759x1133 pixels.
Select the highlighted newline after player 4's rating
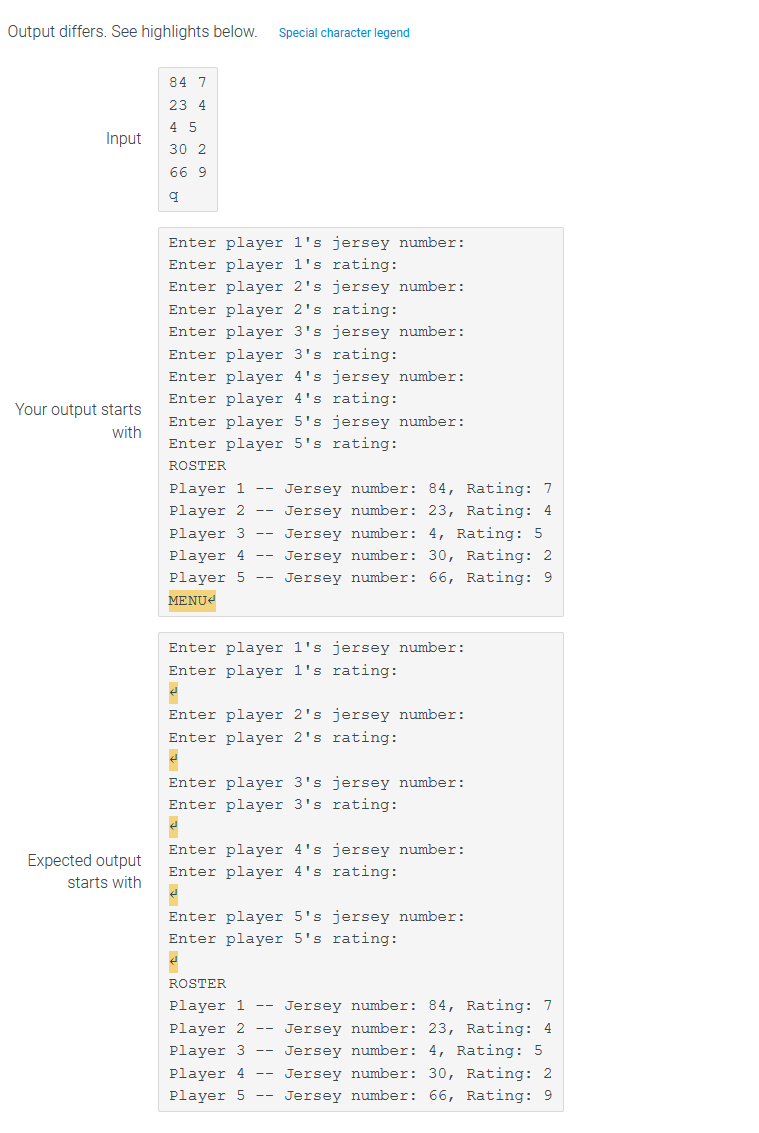tap(172, 893)
